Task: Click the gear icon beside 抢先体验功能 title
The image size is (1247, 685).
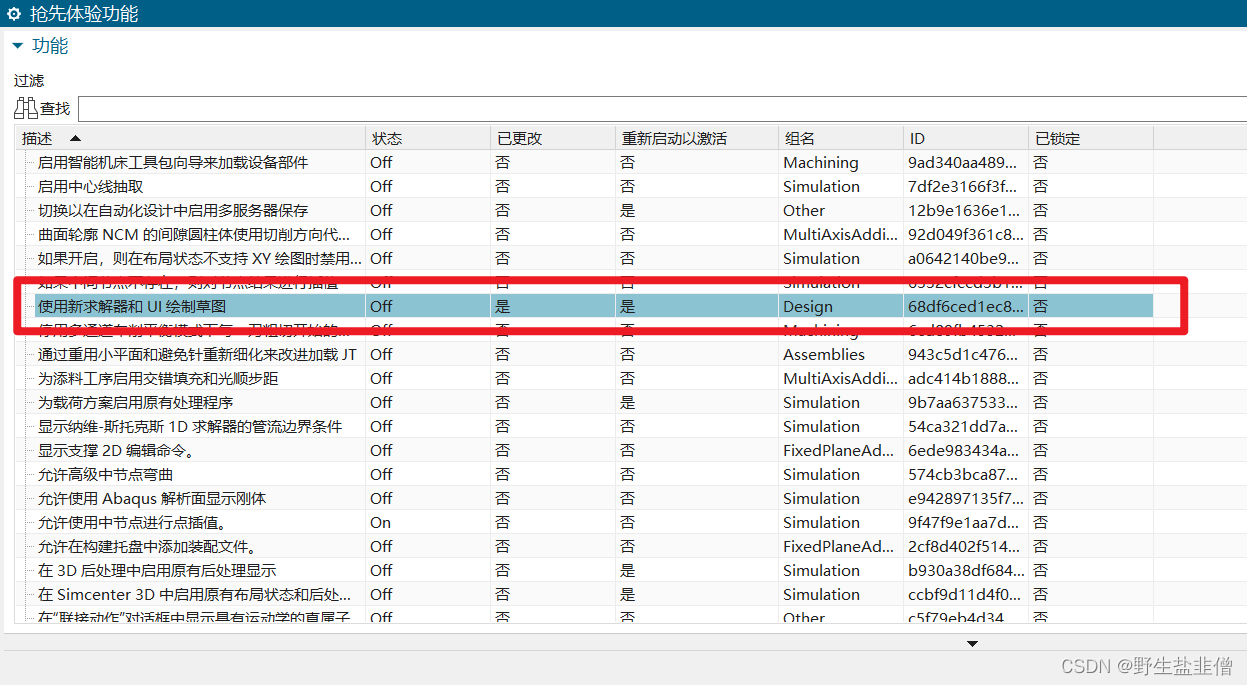Action: 14,13
